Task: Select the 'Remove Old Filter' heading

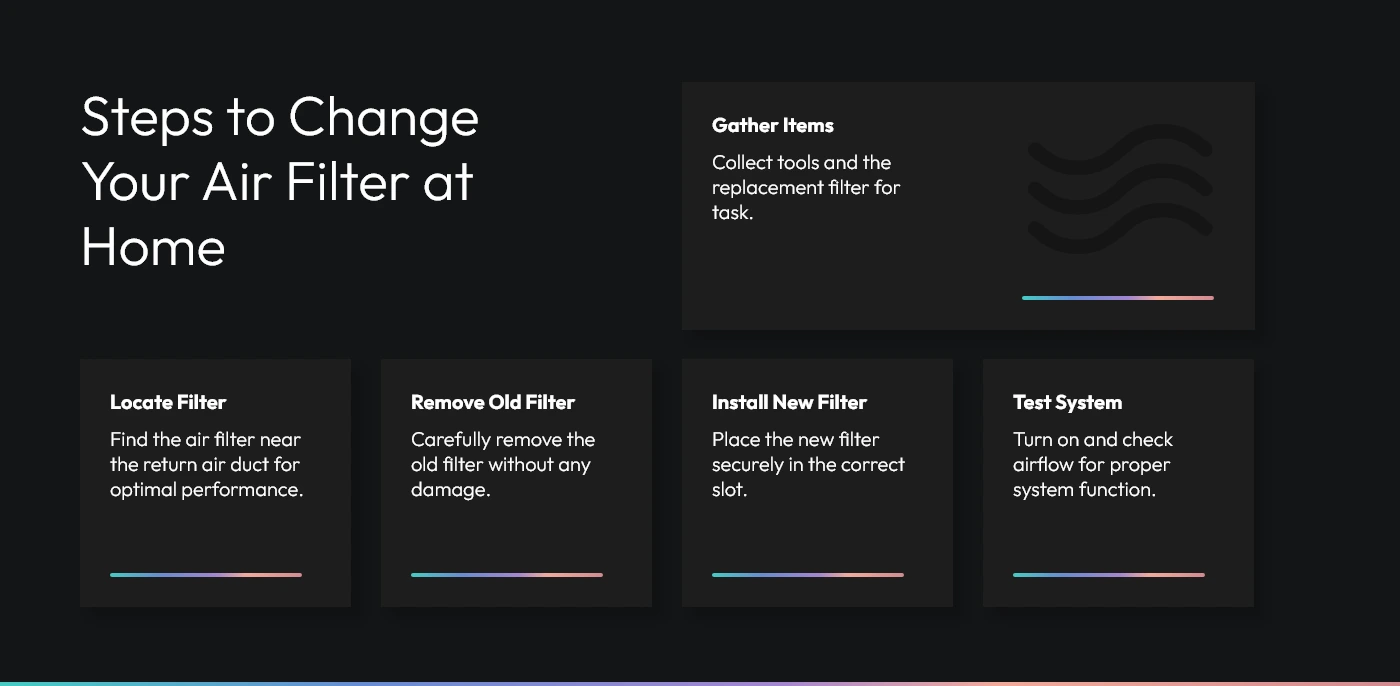Action: tap(493, 402)
